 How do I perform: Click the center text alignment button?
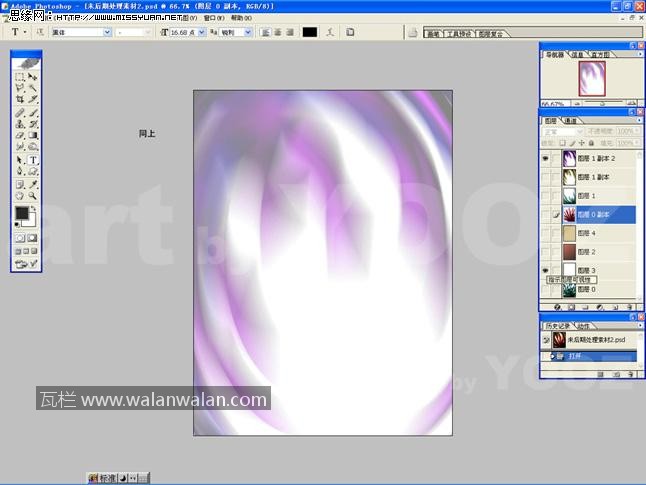tap(279, 32)
